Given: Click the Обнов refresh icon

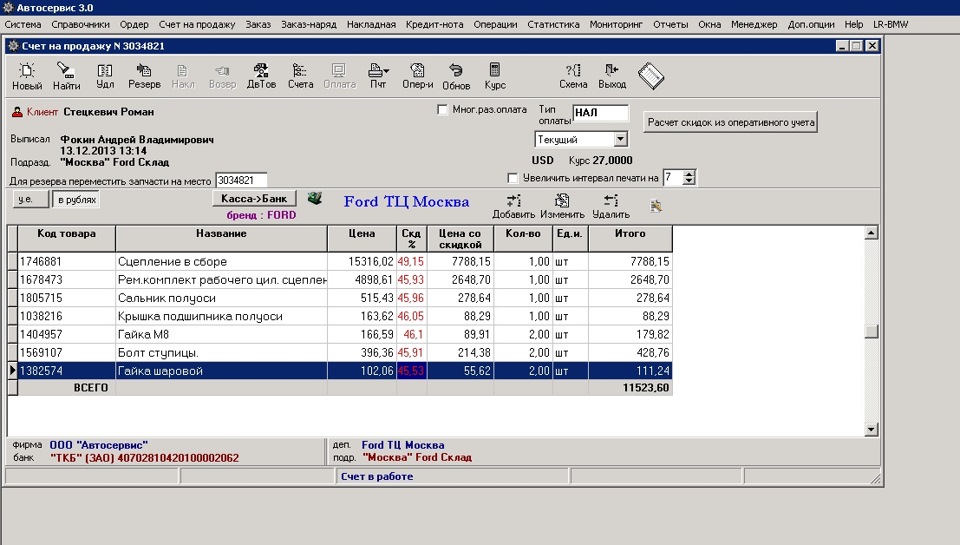Looking at the screenshot, I should pos(456,77).
